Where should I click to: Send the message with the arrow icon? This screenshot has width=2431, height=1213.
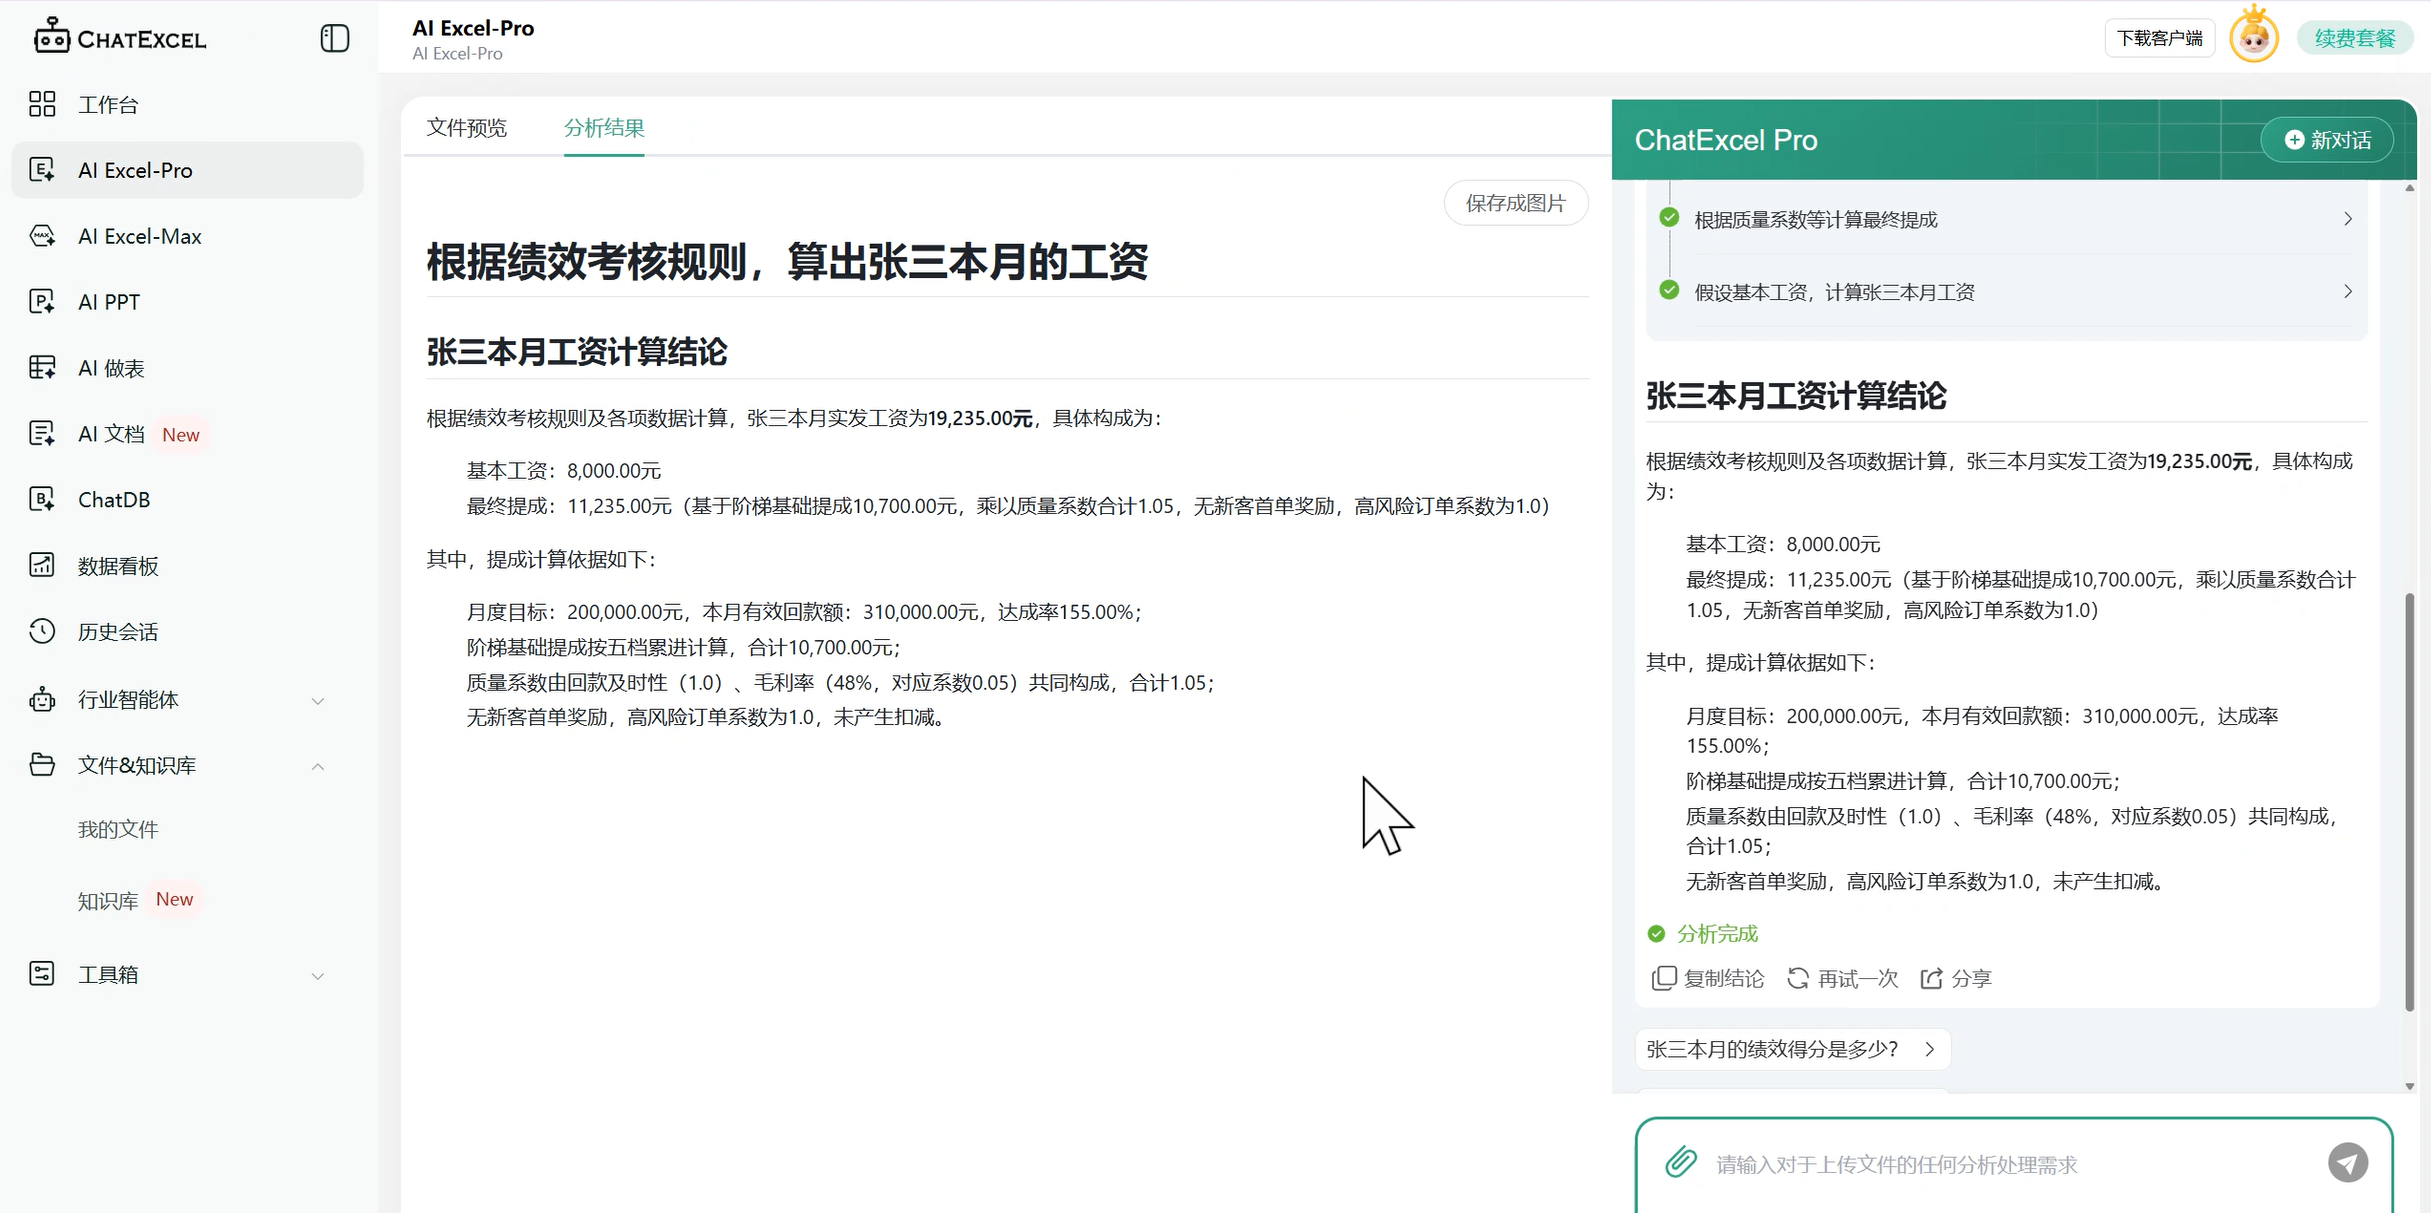click(2348, 1162)
